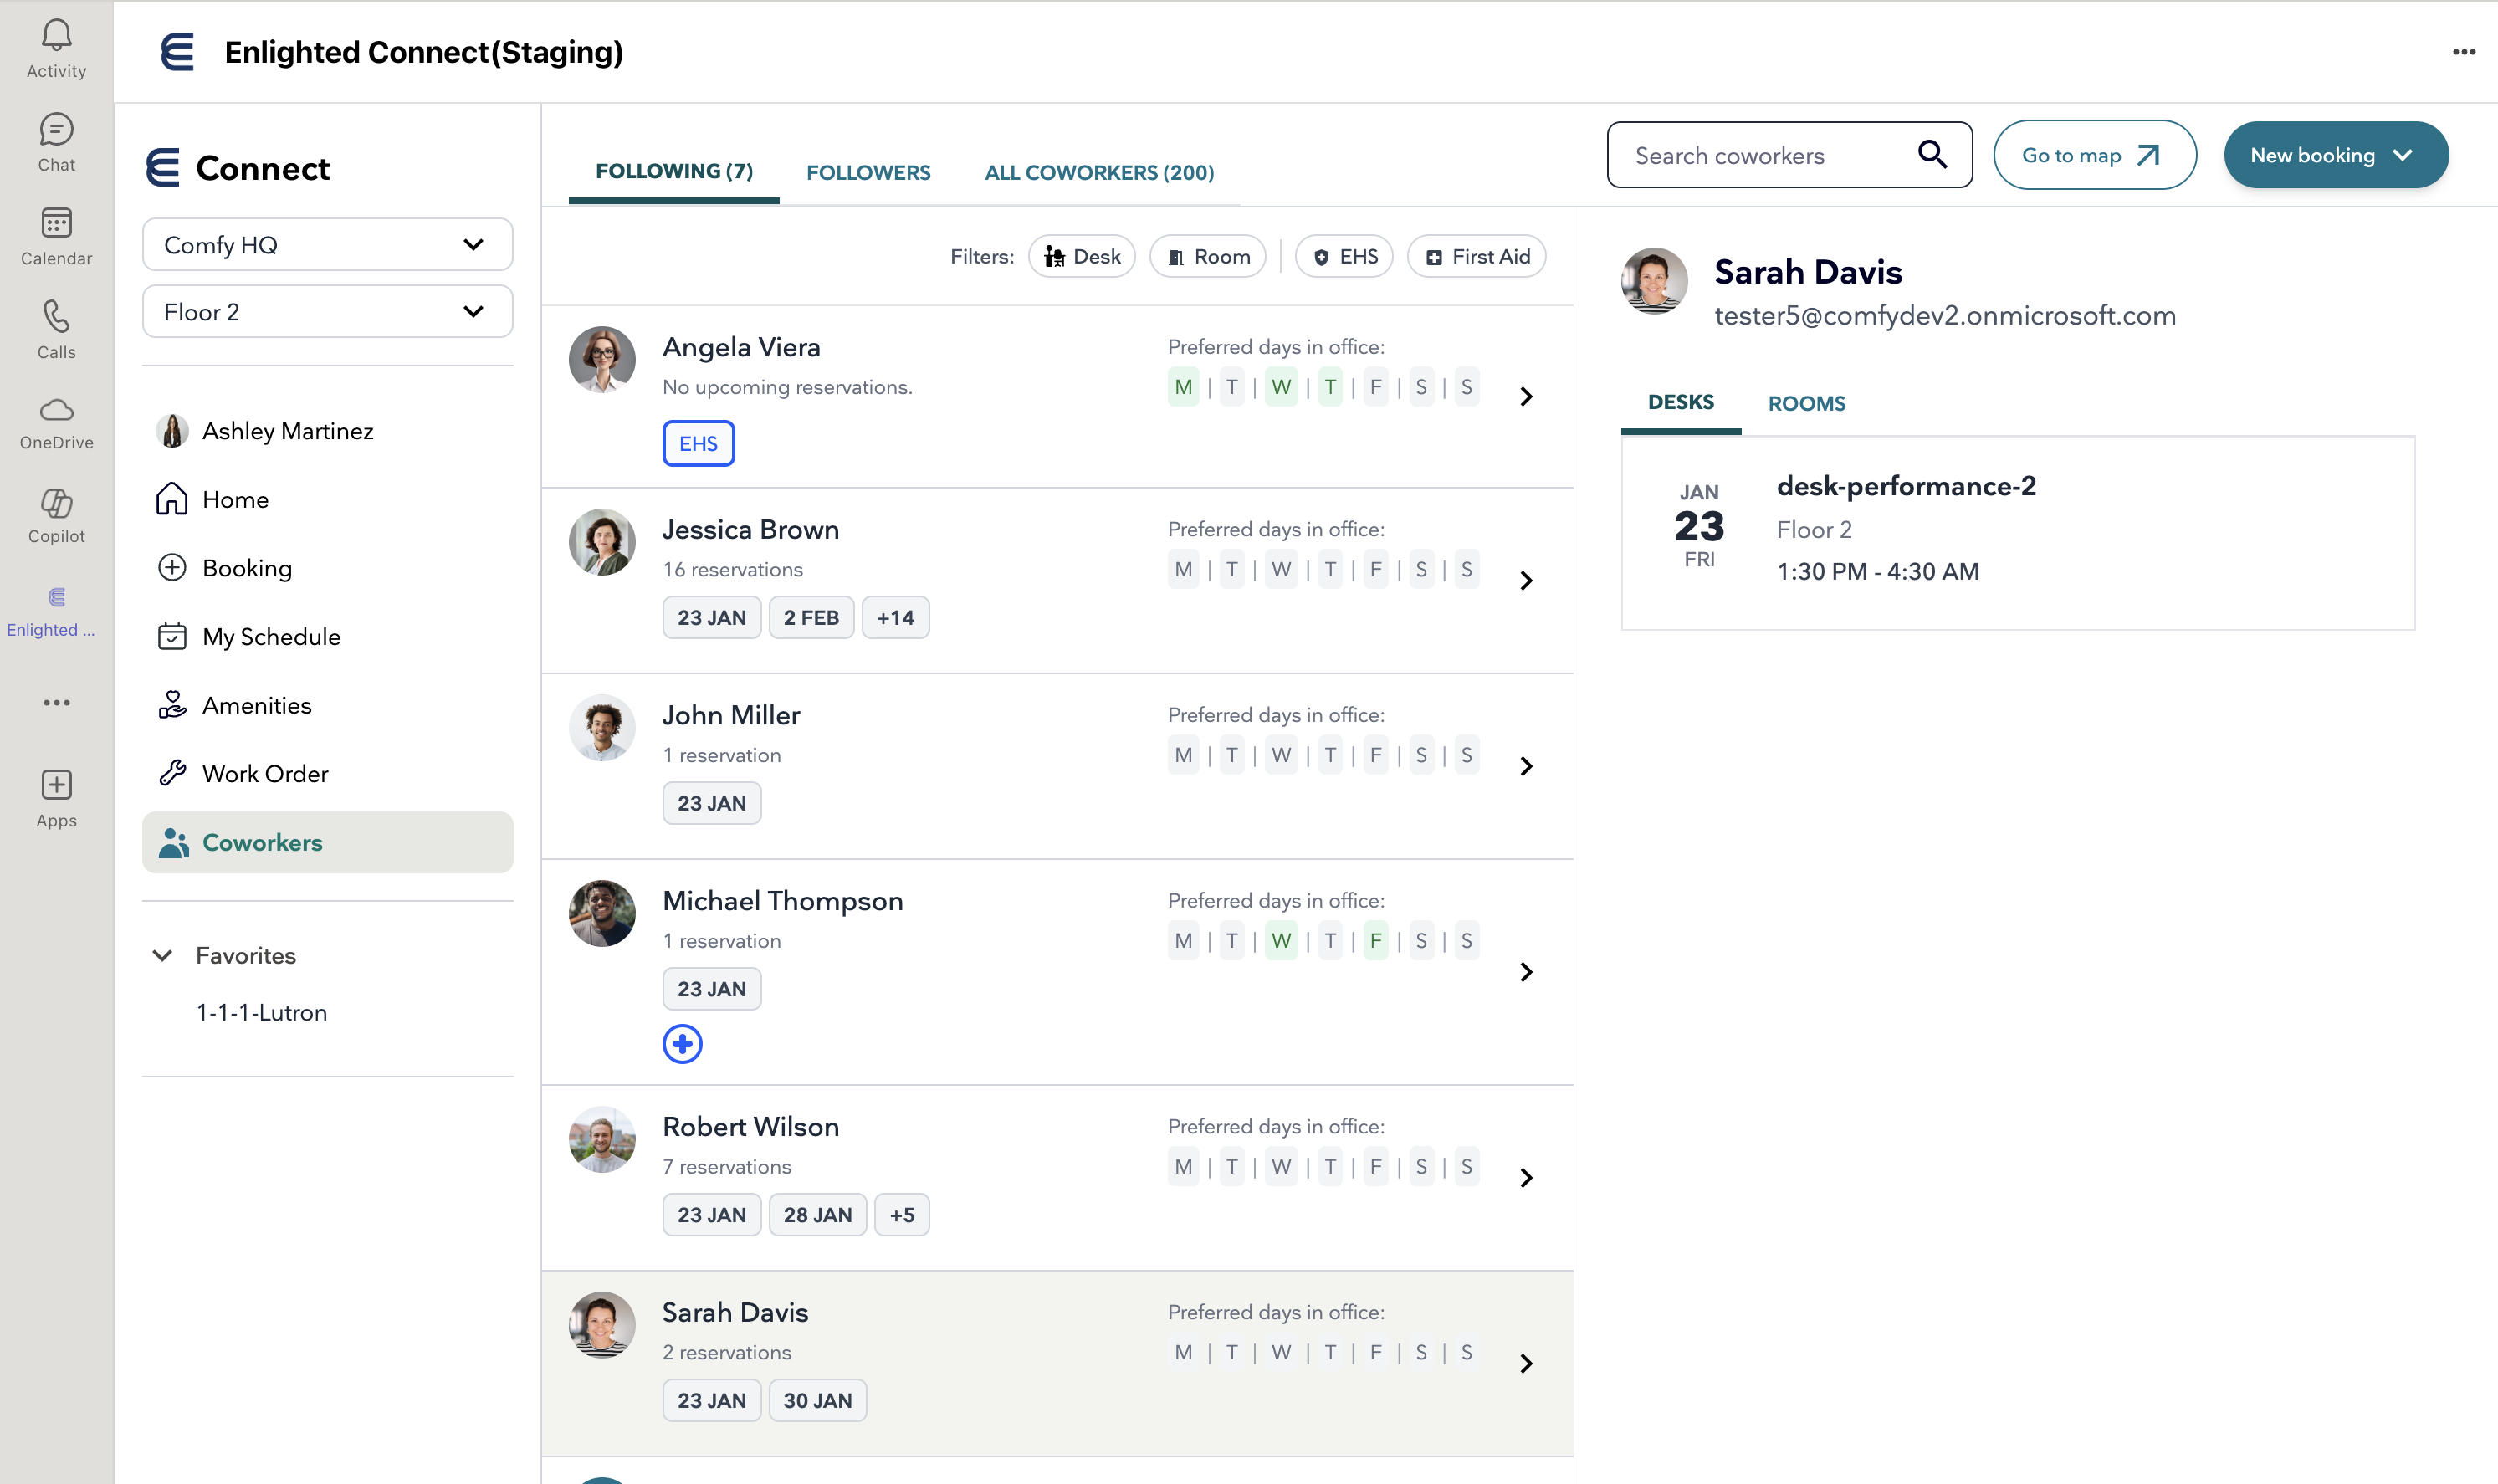Click Angela Viera's EHS badge
The image size is (2498, 1484).
tap(698, 444)
